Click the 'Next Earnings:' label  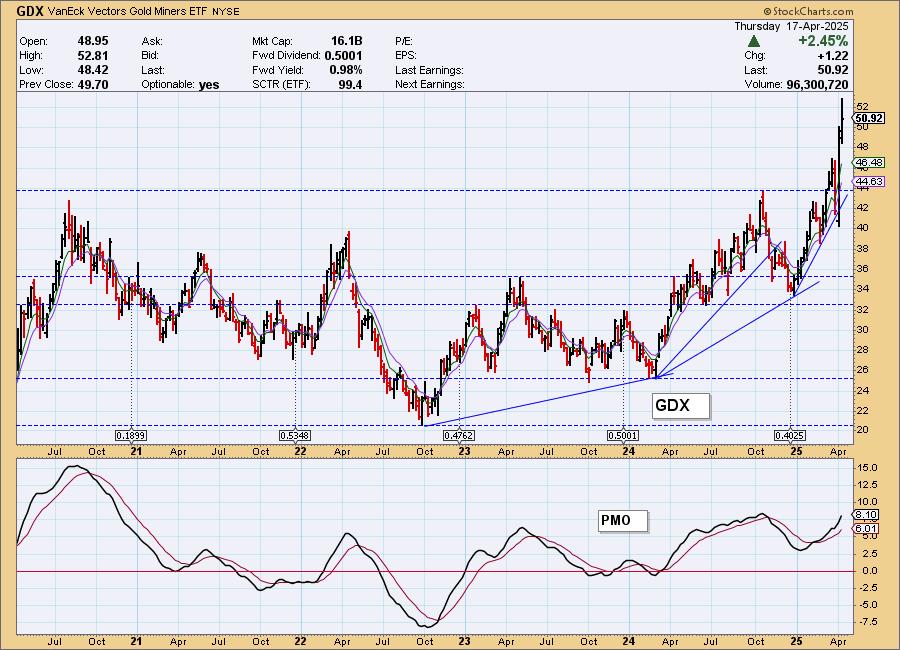(x=430, y=84)
